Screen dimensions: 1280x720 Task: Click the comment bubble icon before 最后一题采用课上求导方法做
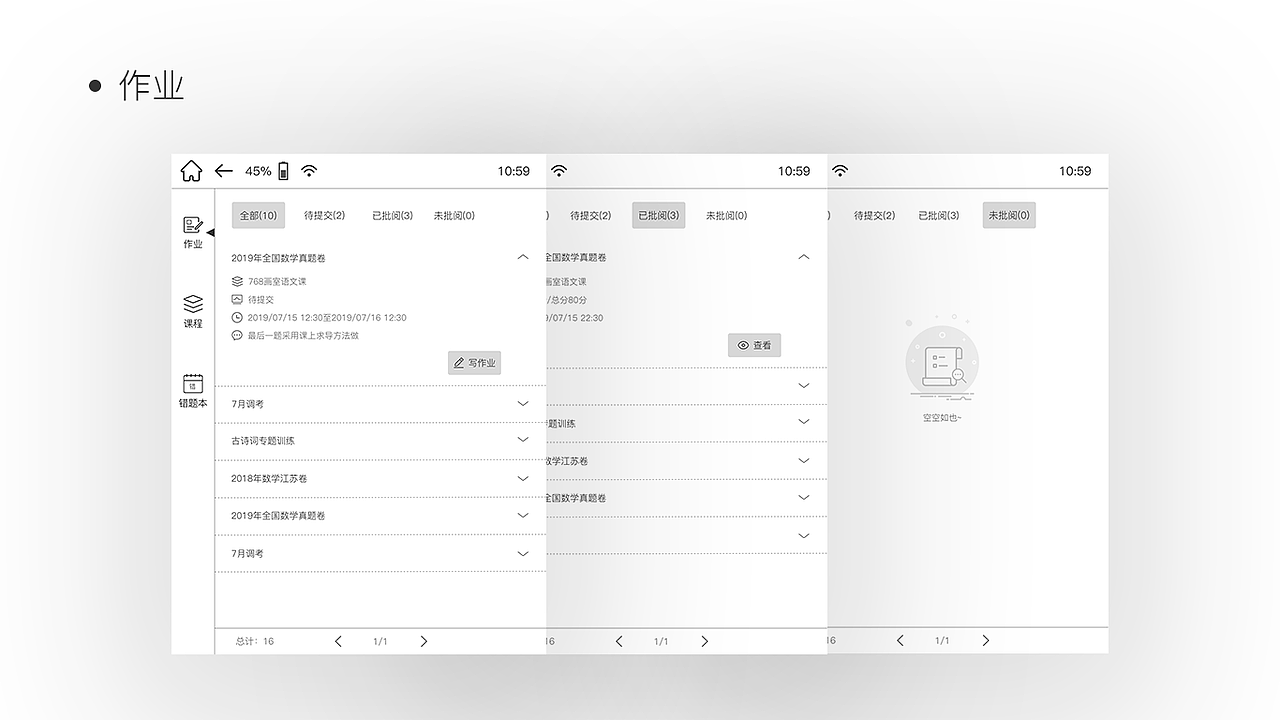click(x=239, y=336)
